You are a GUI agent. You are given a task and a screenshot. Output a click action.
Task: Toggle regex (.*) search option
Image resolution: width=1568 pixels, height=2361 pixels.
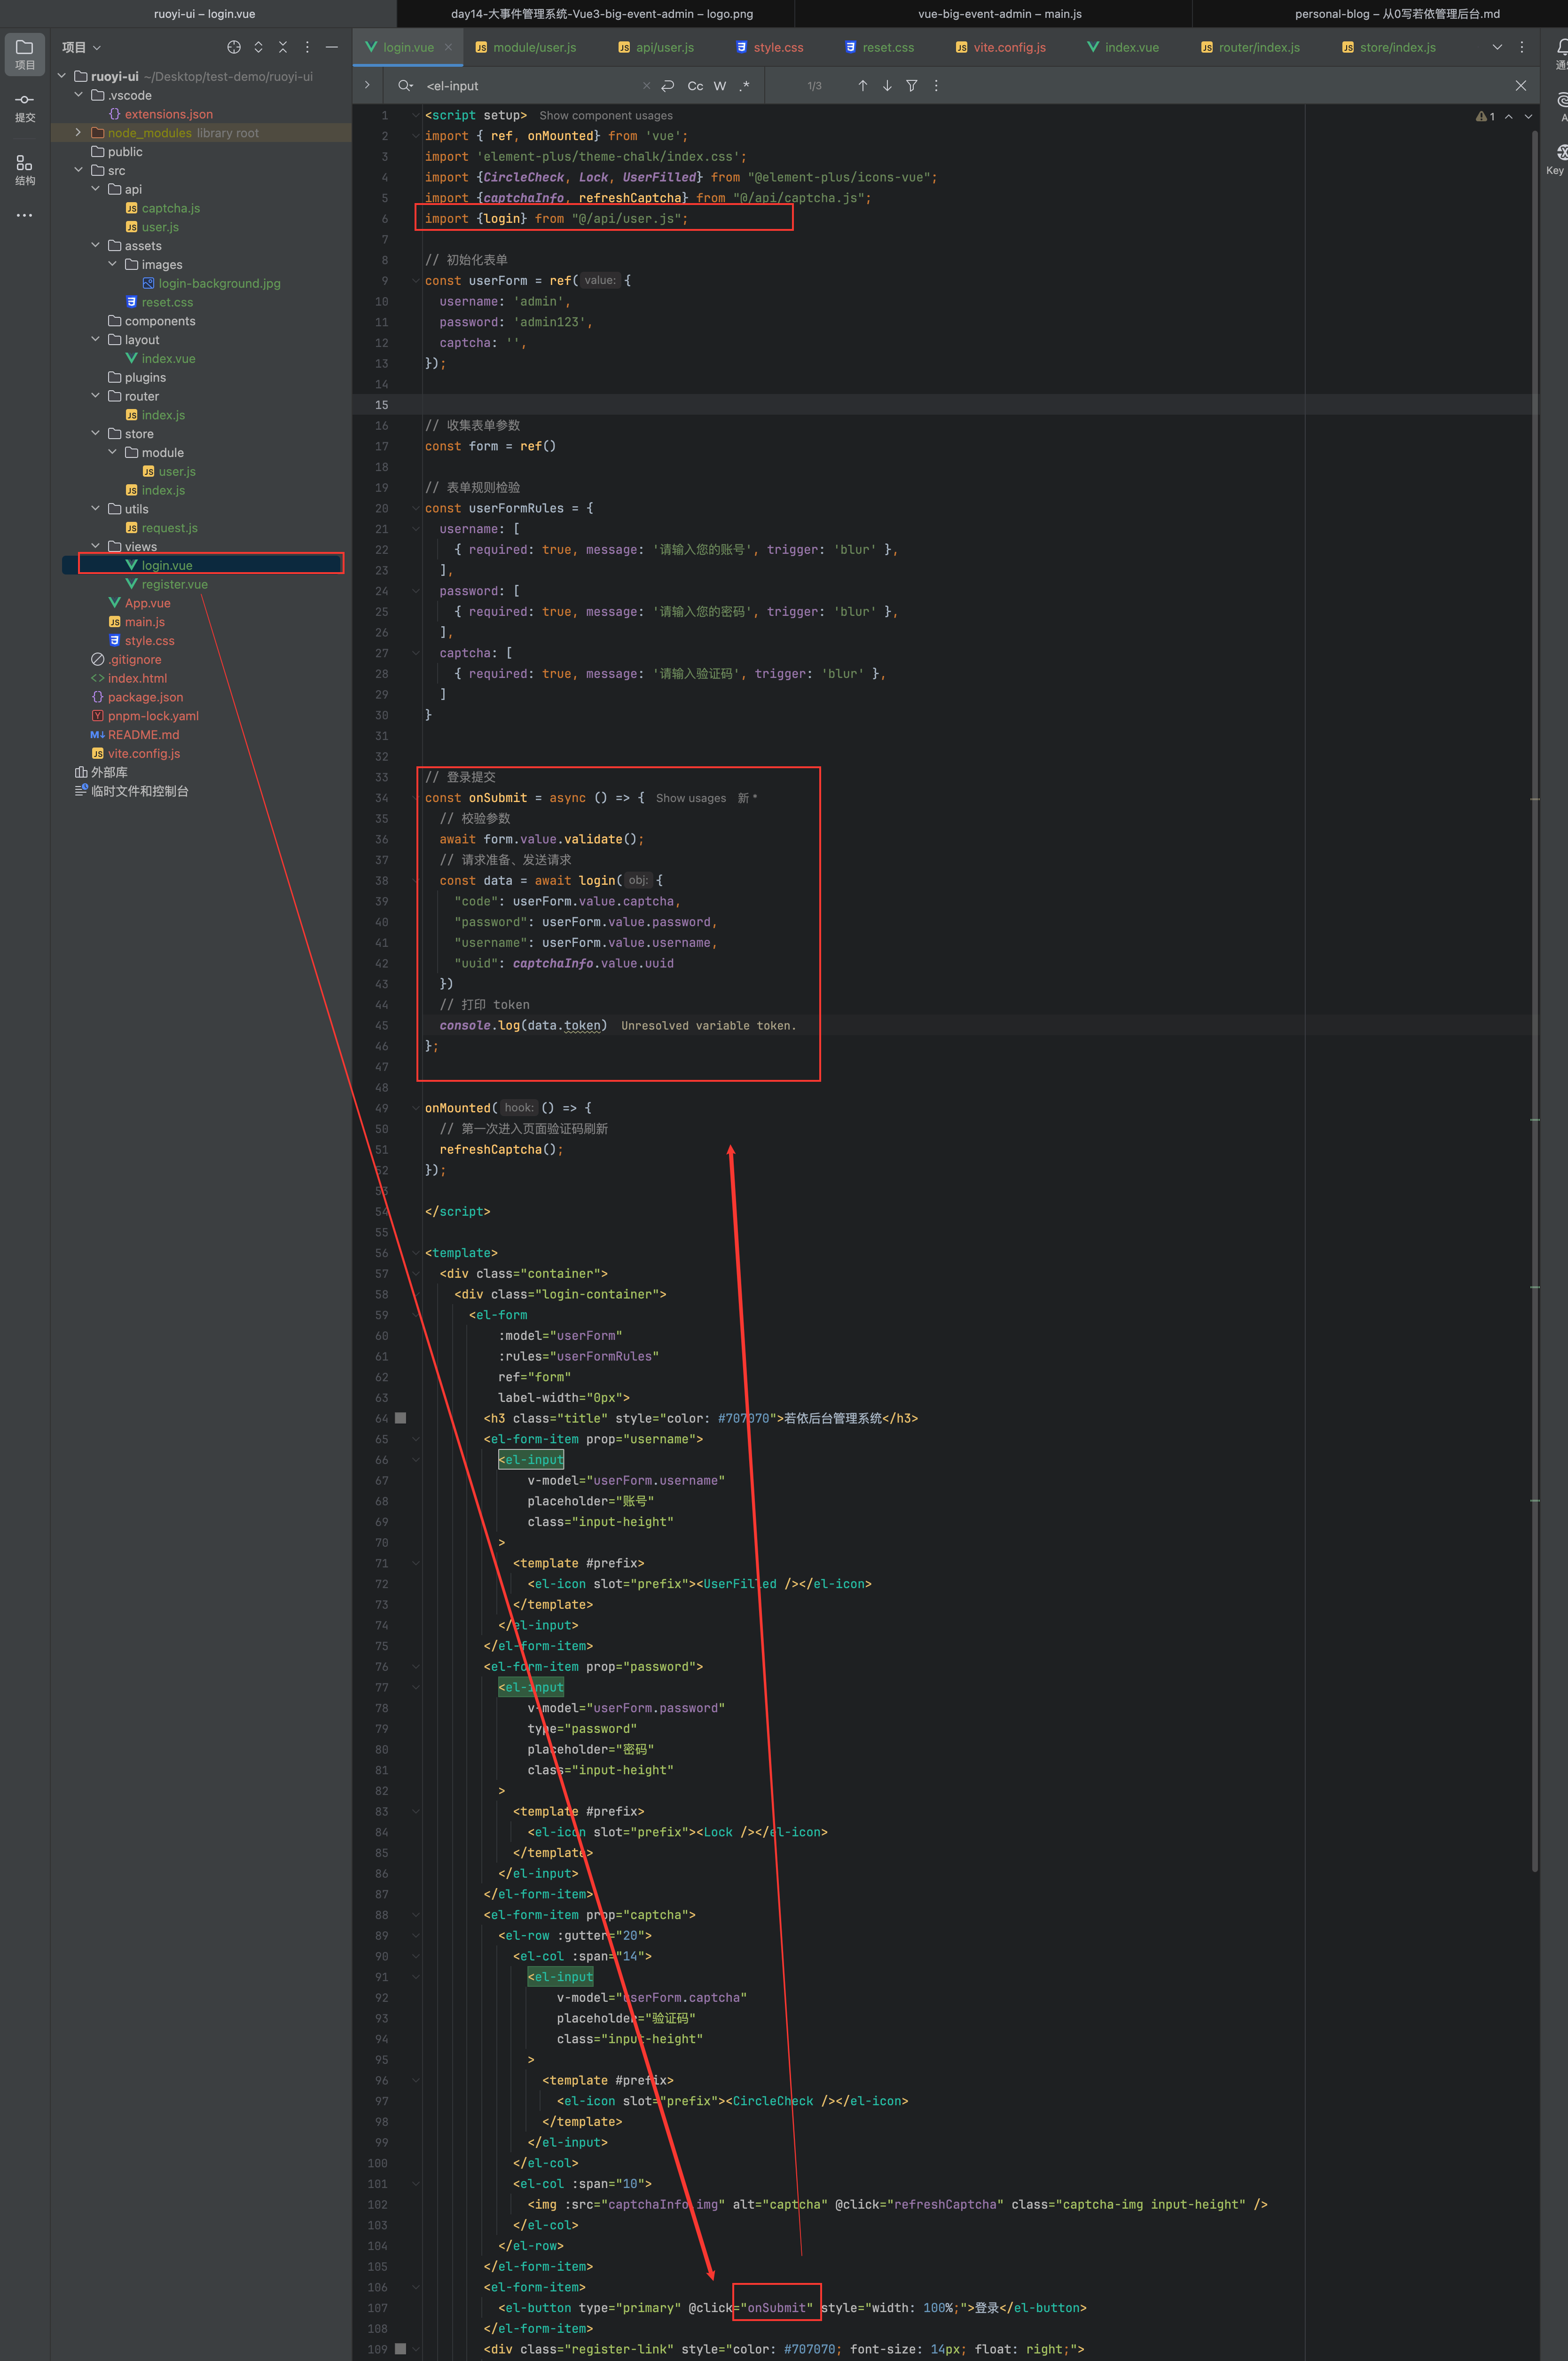click(745, 86)
